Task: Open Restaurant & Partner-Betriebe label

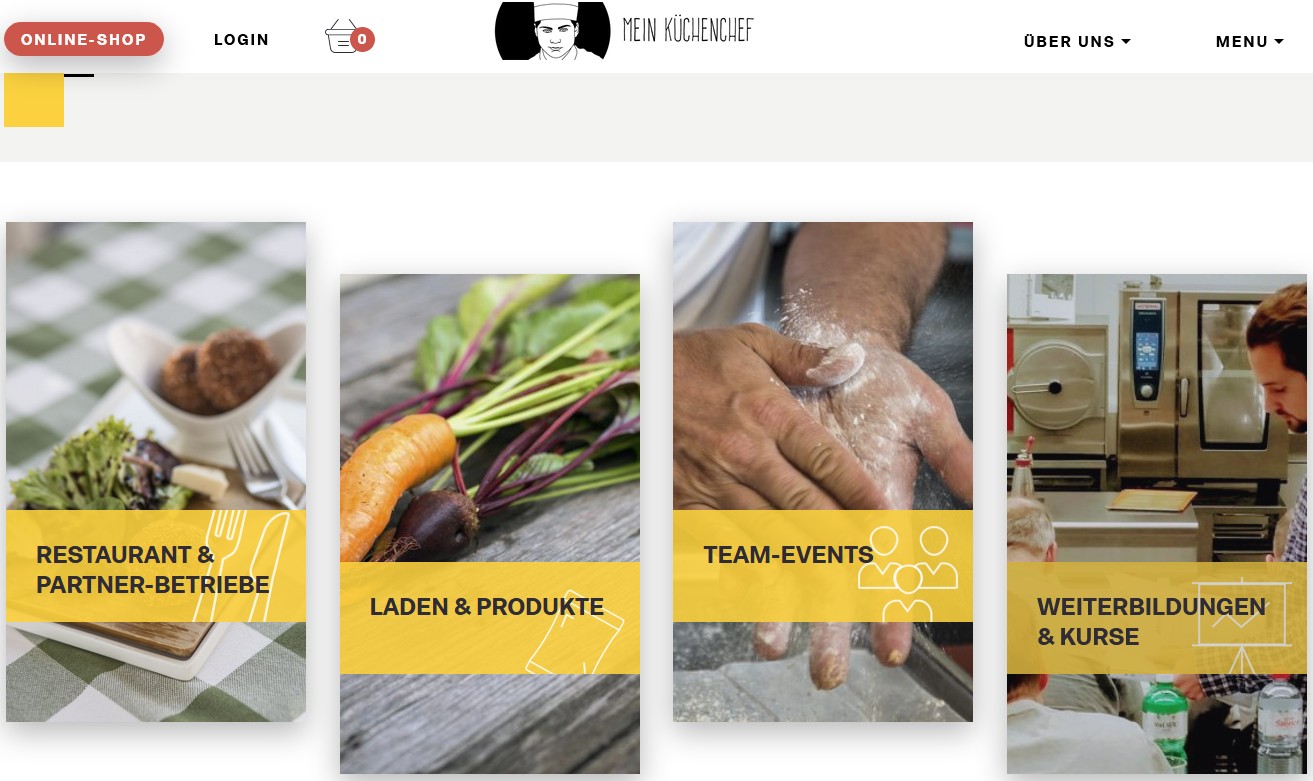Action: point(153,569)
